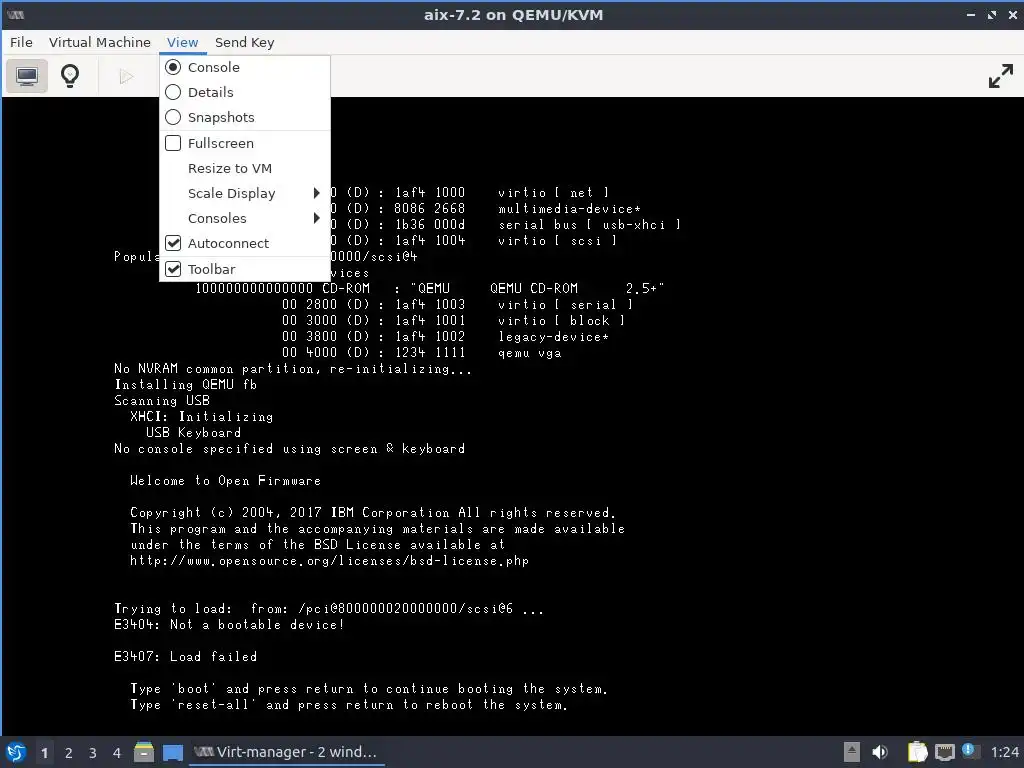Viewport: 1024px width, 768px height.
Task: Enable the Fullscreen checkbox
Action: (x=245, y=143)
